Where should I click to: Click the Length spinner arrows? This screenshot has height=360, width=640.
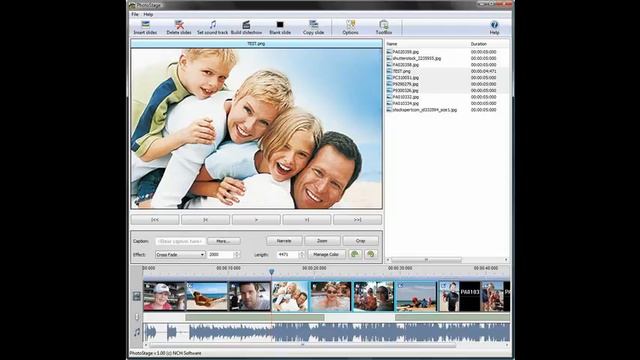coord(302,254)
